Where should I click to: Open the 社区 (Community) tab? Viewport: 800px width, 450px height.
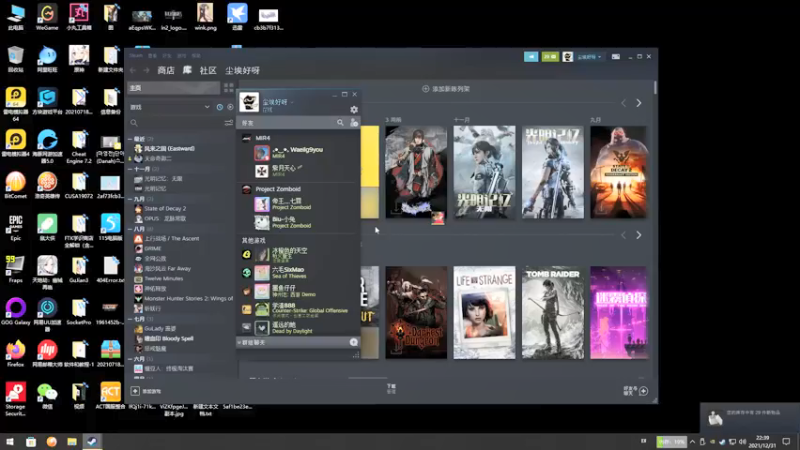click(x=208, y=70)
